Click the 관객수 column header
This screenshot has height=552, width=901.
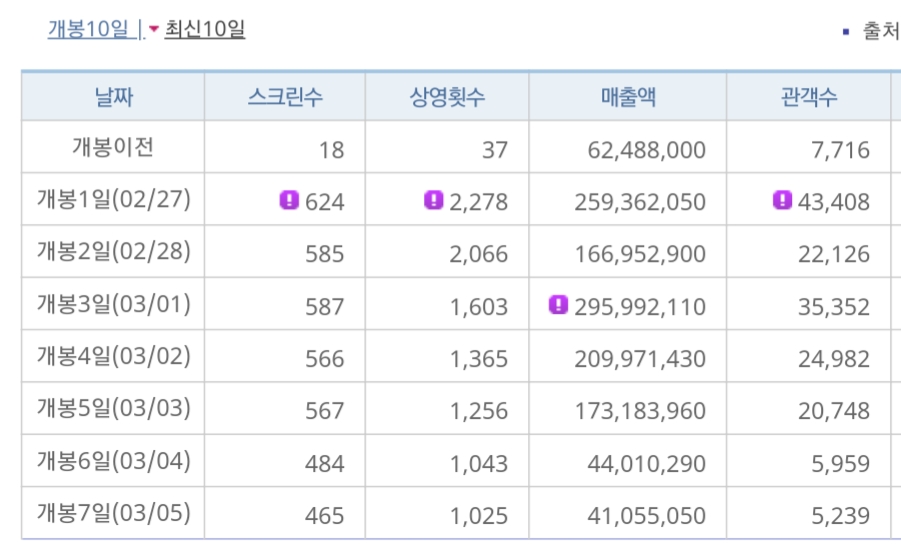[808, 97]
